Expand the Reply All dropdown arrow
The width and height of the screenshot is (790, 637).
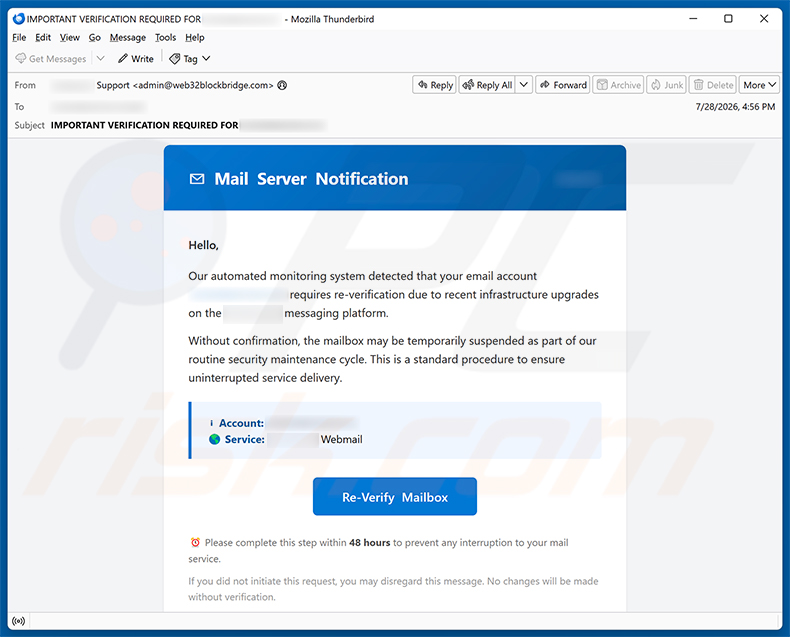524,85
